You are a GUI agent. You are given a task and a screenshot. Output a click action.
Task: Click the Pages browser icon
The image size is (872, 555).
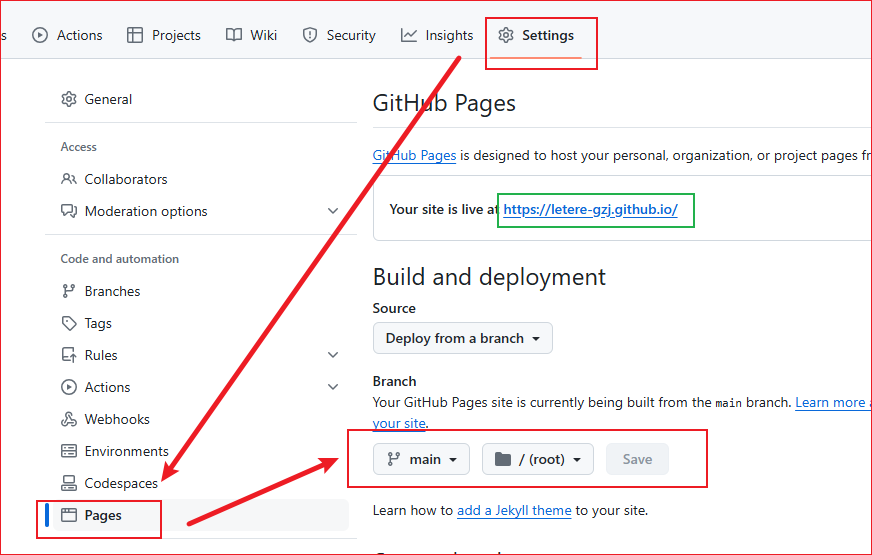(x=69, y=515)
